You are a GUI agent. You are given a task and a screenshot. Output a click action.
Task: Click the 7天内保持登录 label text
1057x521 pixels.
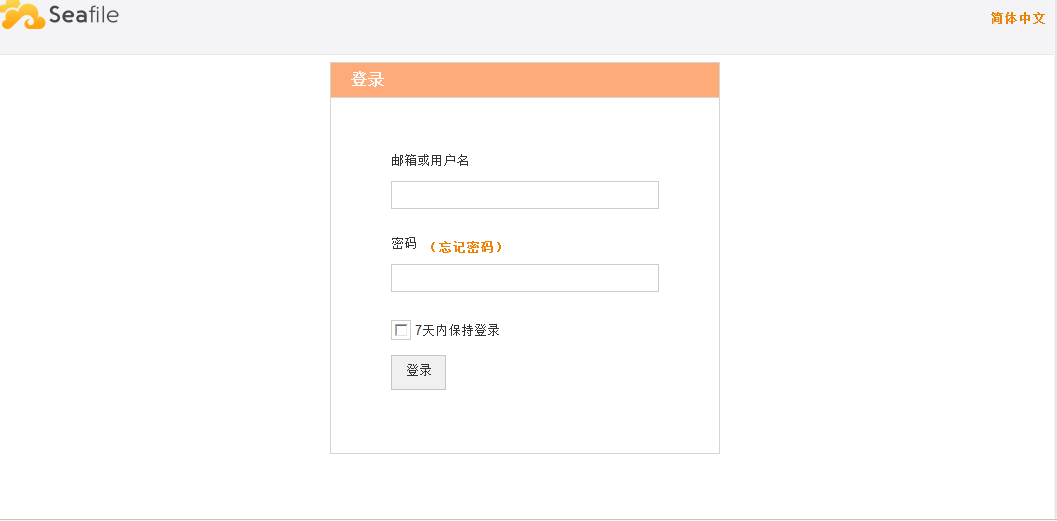(457, 330)
